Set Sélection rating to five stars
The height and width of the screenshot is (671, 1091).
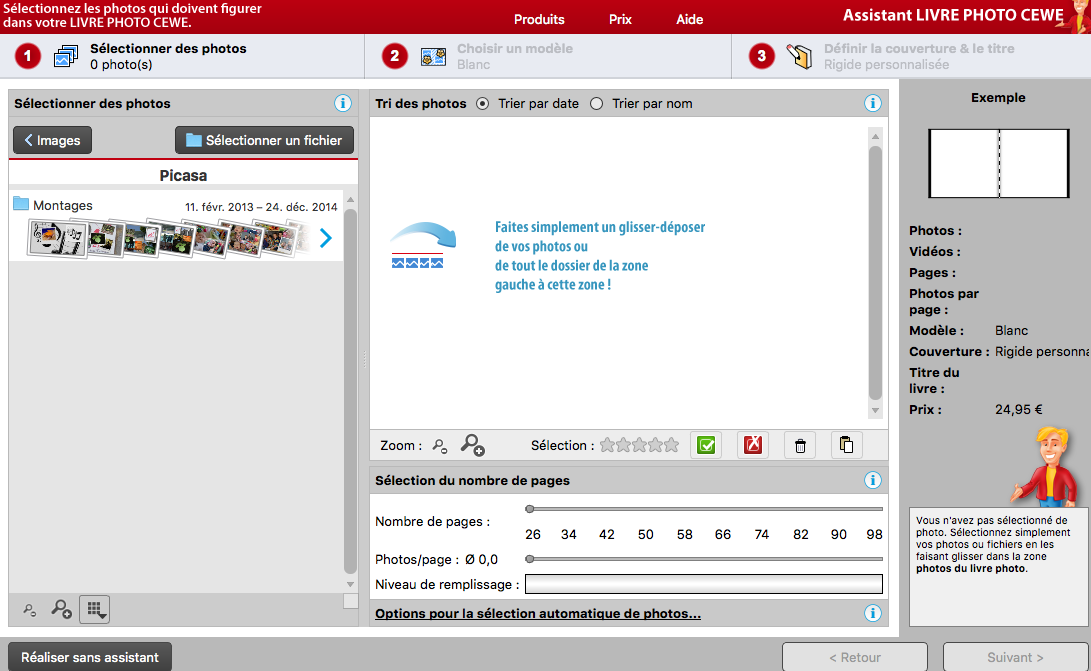(671, 445)
